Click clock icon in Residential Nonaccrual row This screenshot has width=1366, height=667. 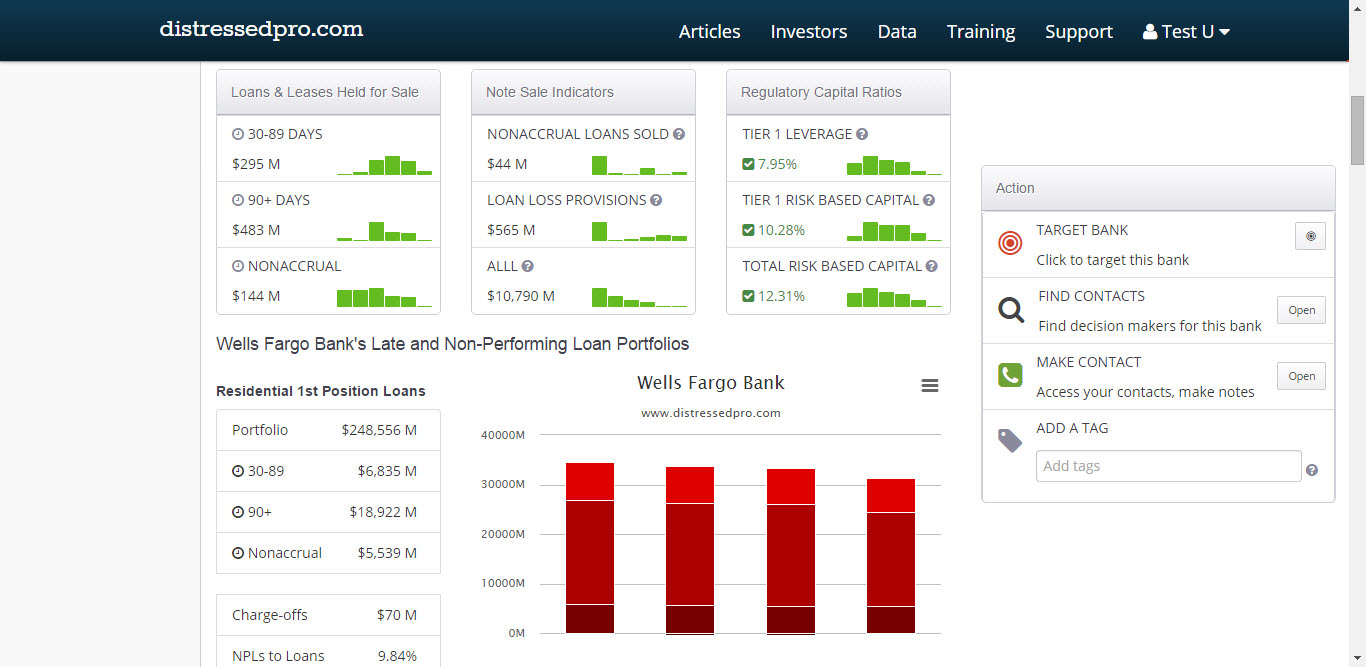[x=238, y=553]
